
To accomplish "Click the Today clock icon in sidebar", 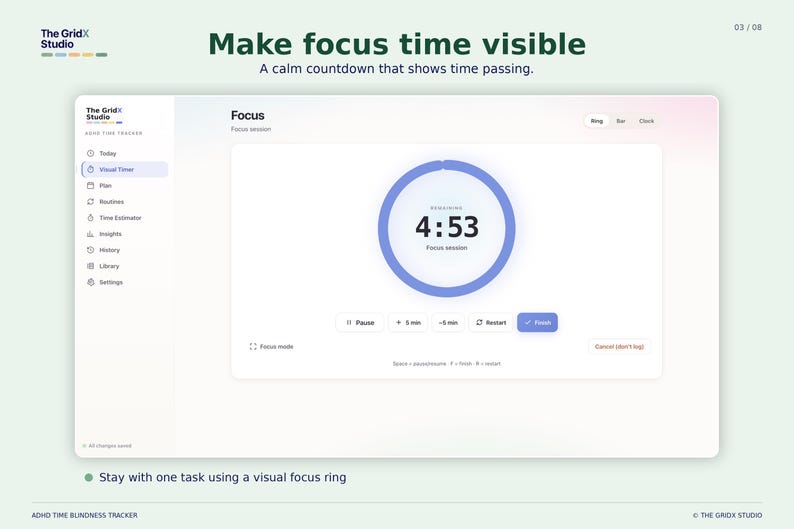I will (x=90, y=153).
